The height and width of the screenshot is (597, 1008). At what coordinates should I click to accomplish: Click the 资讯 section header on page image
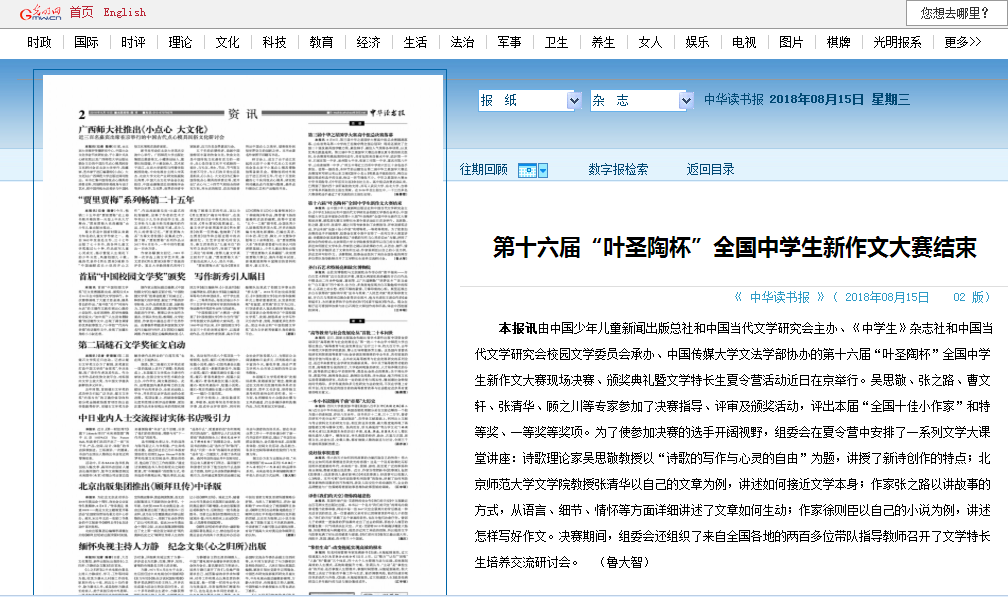click(243, 114)
